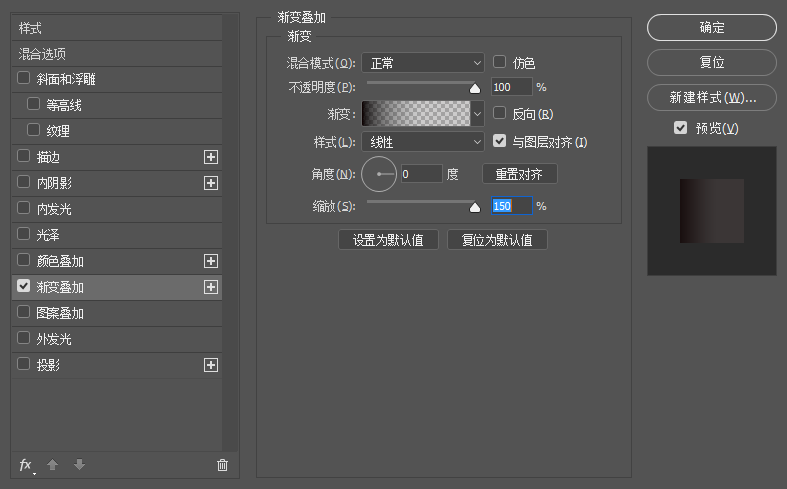Open the gradient picker dropdown arrow

(x=477, y=113)
